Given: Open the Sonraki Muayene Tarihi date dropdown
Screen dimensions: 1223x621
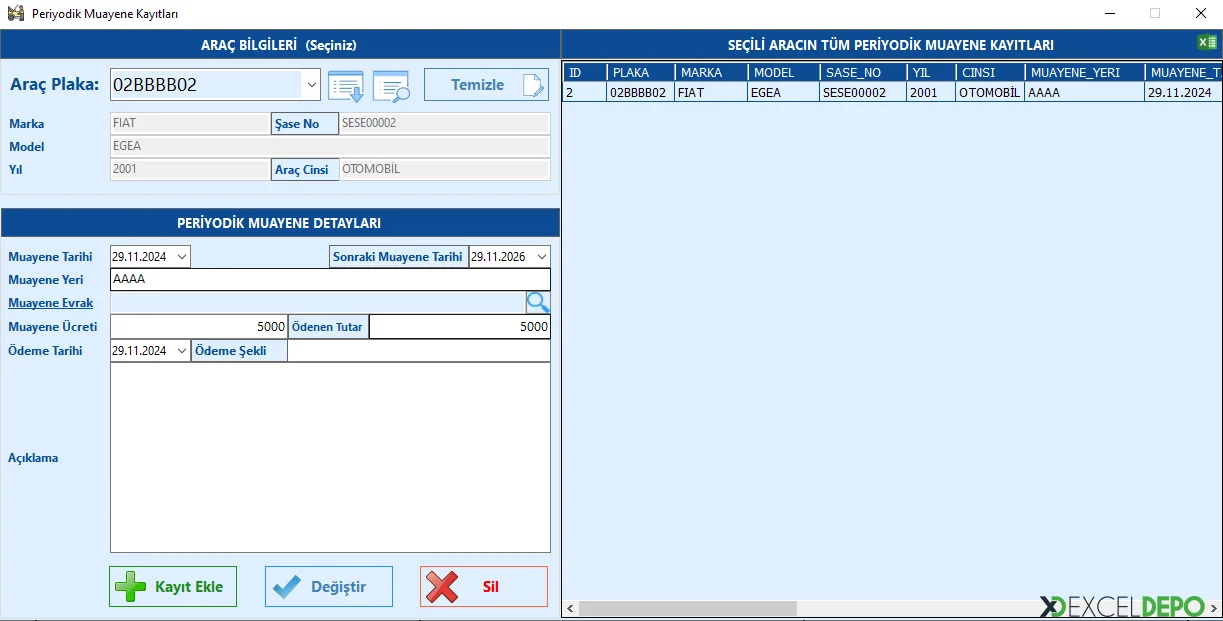Looking at the screenshot, I should tap(541, 257).
